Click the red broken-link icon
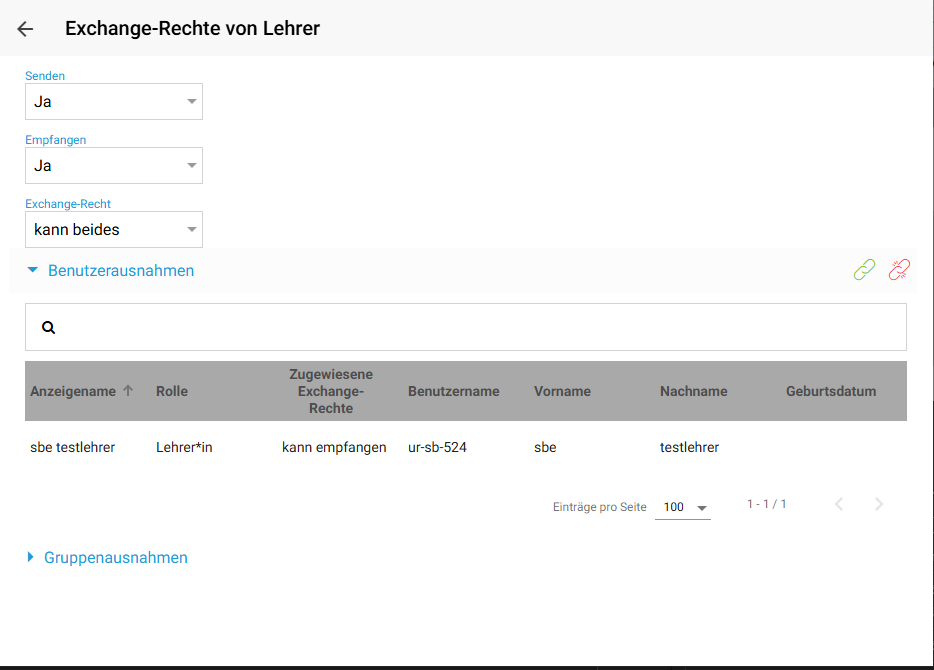 point(899,270)
